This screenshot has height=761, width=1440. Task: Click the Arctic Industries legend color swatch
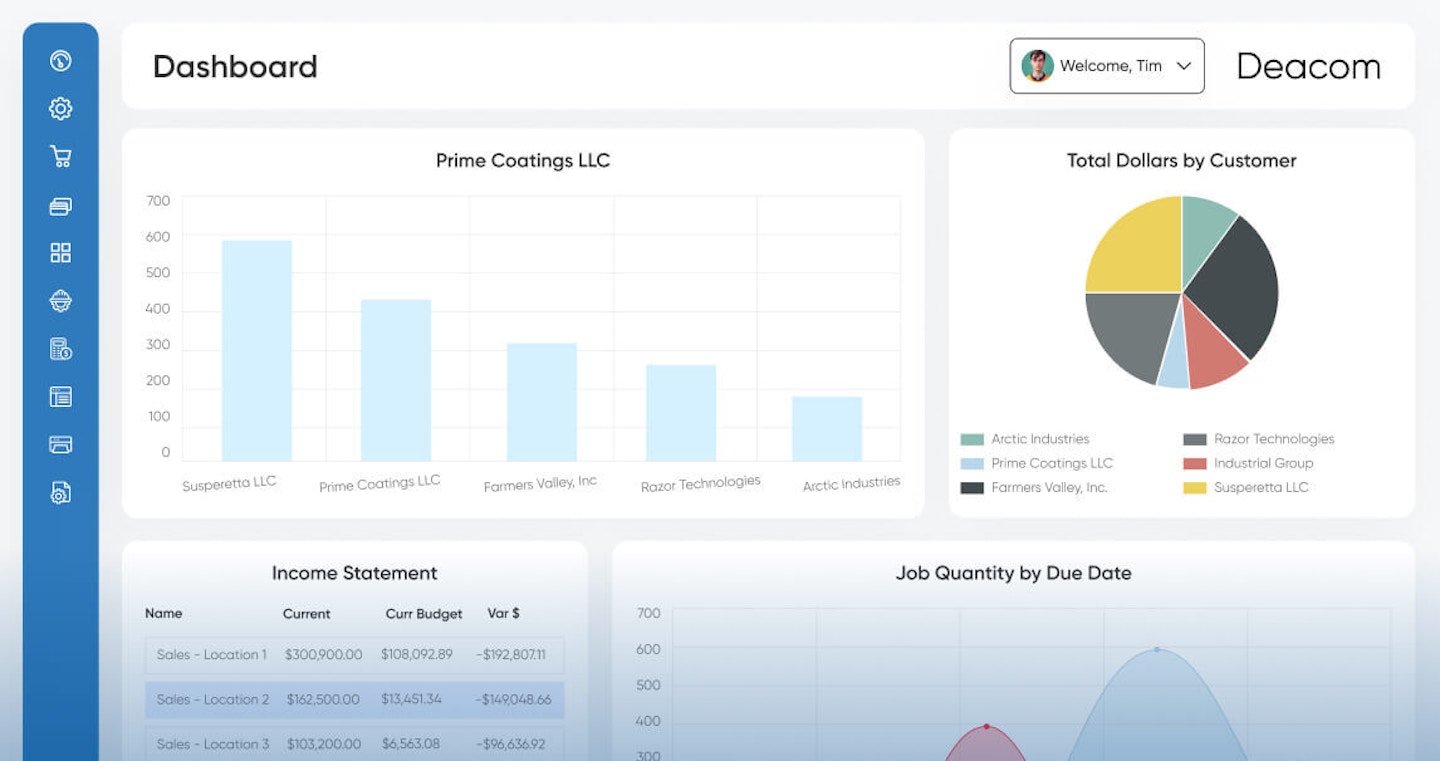(x=972, y=440)
